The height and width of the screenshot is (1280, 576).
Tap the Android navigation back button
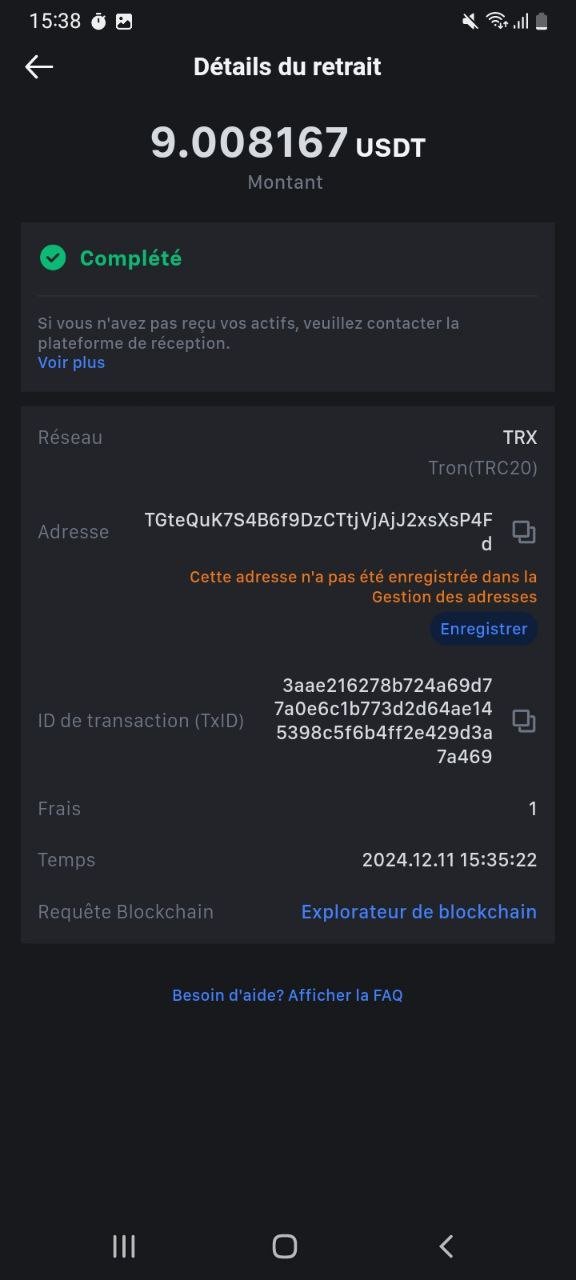pyautogui.click(x=447, y=1245)
